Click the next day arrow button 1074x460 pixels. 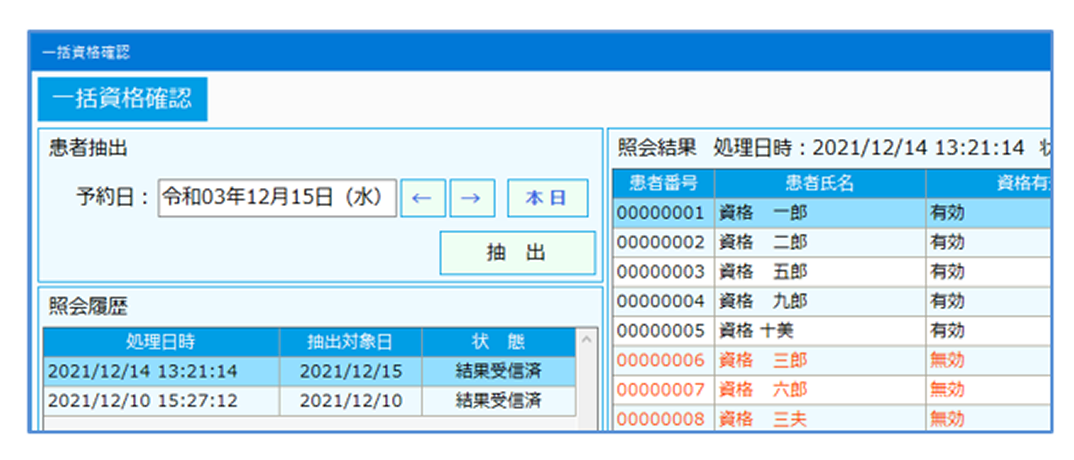tap(473, 199)
